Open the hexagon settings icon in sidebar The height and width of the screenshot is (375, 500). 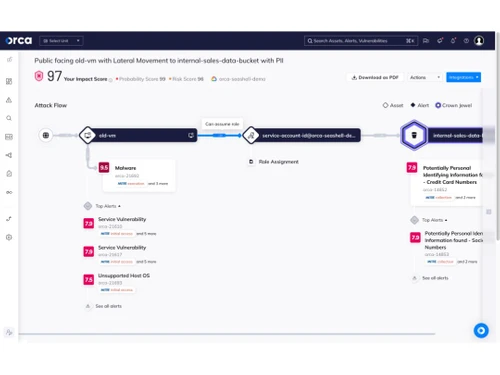(9, 237)
